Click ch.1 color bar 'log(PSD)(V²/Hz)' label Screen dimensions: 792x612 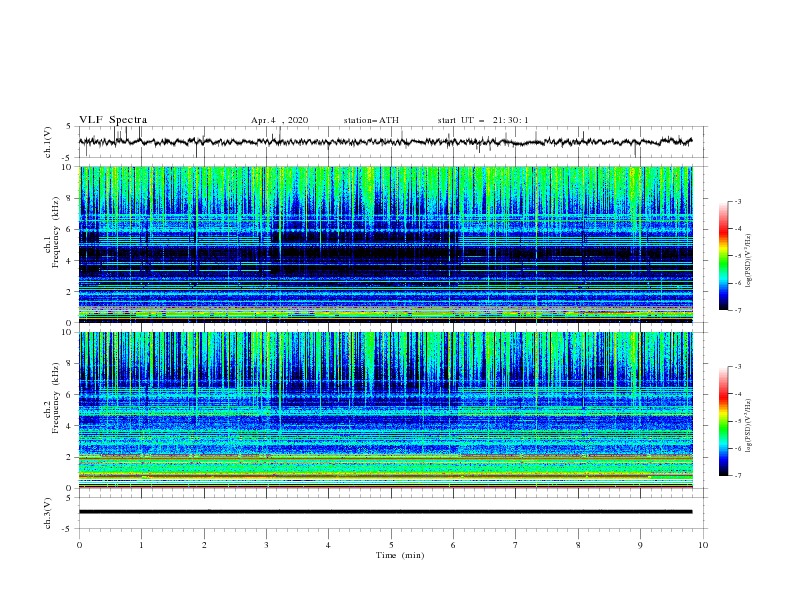coord(749,261)
